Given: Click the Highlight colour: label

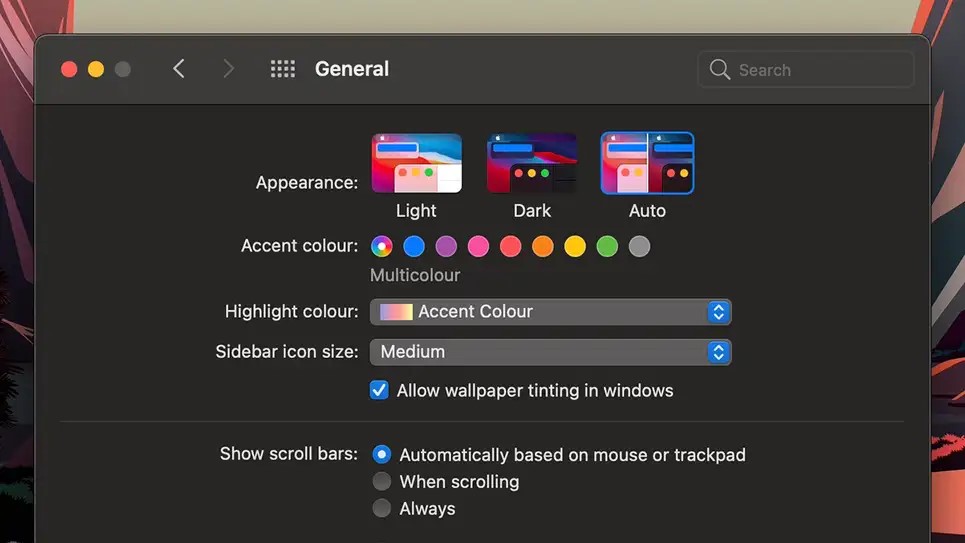Looking at the screenshot, I should pyautogui.click(x=291, y=312).
